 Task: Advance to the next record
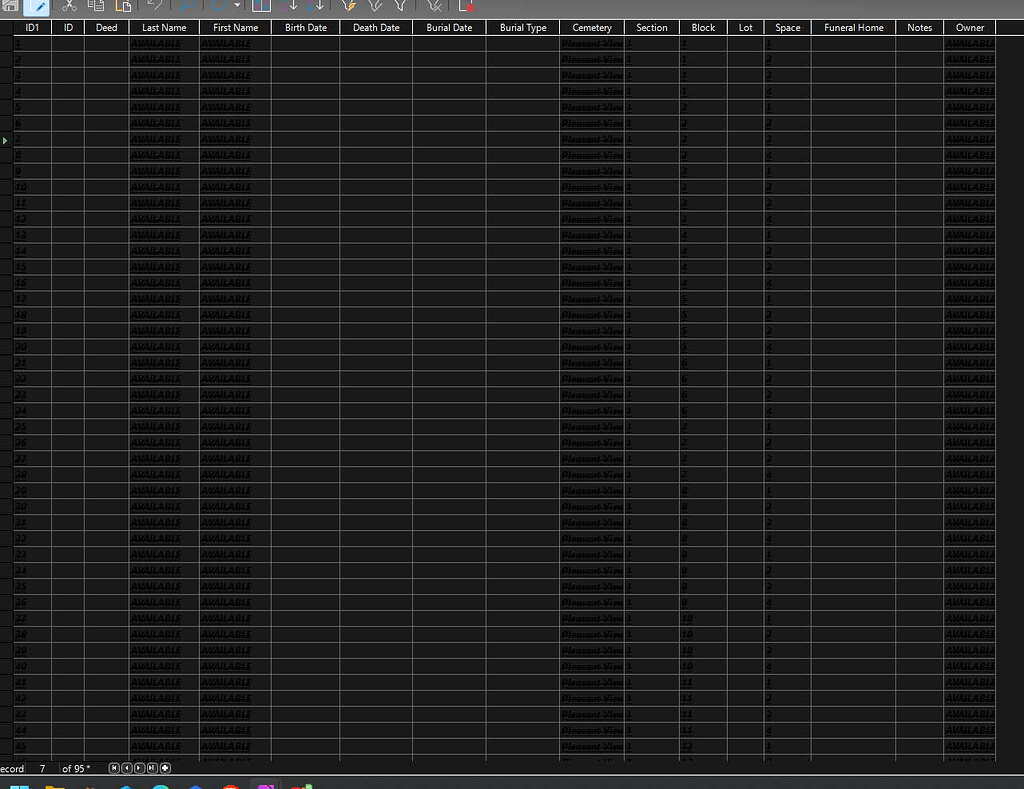click(140, 768)
